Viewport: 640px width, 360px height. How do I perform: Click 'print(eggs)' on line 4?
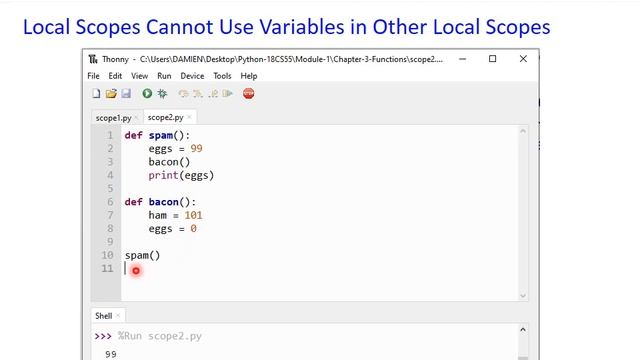(x=181, y=176)
